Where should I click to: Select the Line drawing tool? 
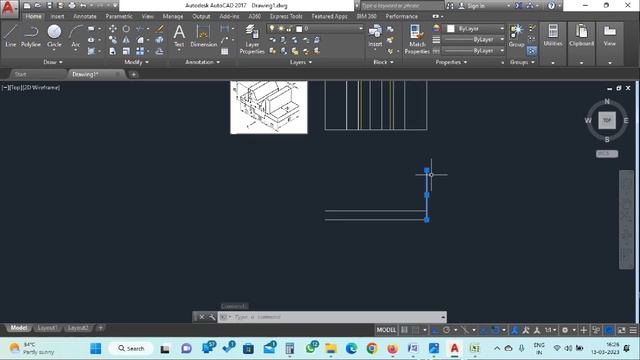[x=11, y=36]
